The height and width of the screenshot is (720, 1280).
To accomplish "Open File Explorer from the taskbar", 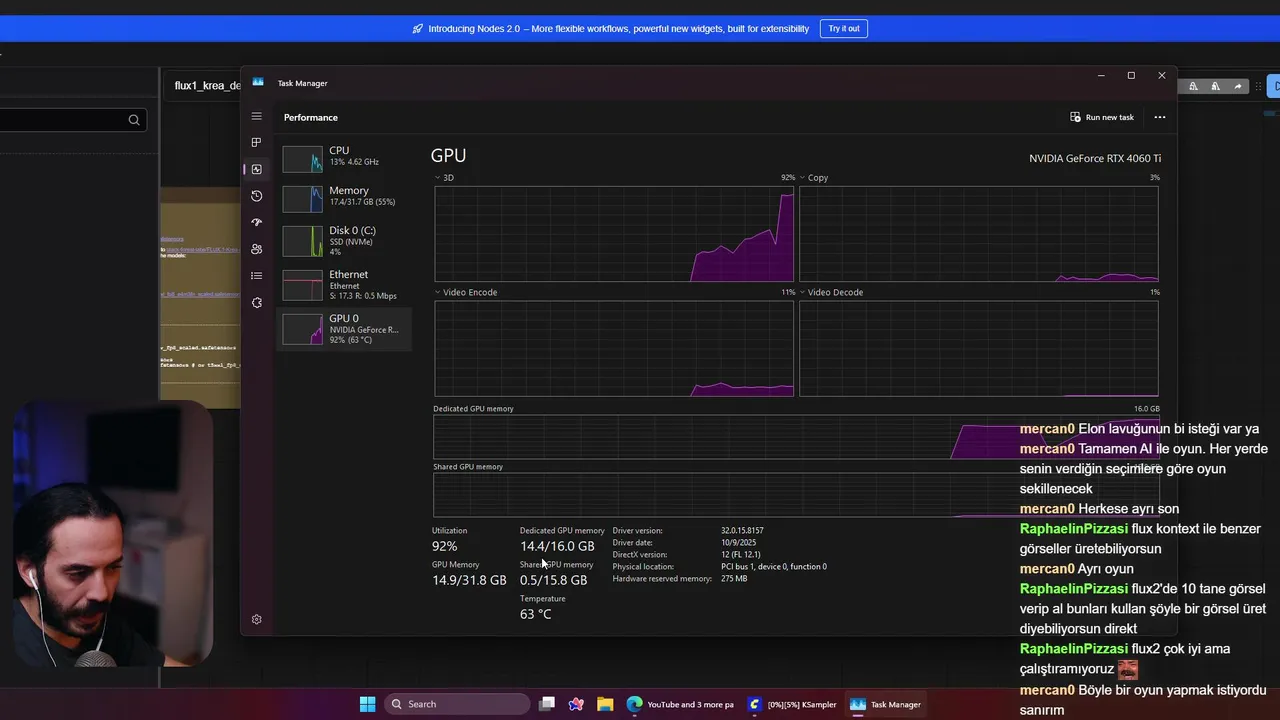I will (605, 704).
